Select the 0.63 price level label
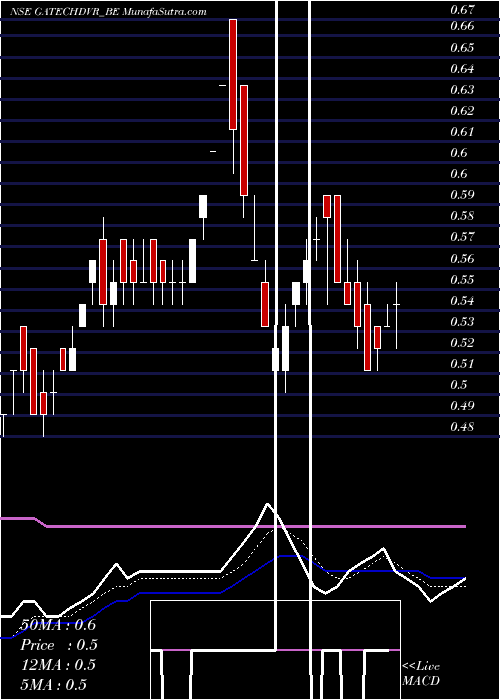The image size is (500, 700). click(x=462, y=90)
